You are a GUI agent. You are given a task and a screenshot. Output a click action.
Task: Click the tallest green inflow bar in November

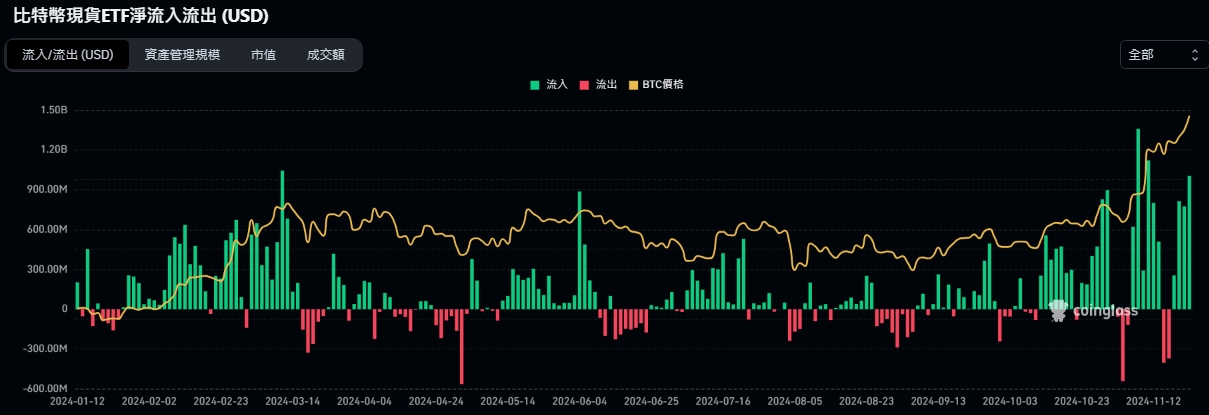click(1138, 218)
